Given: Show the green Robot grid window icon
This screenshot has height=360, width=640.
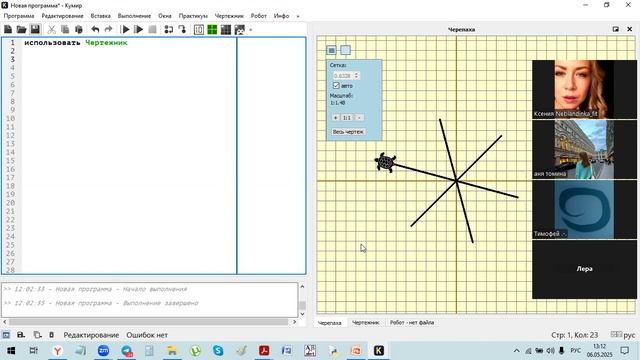Looking at the screenshot, I should [x=212, y=29].
